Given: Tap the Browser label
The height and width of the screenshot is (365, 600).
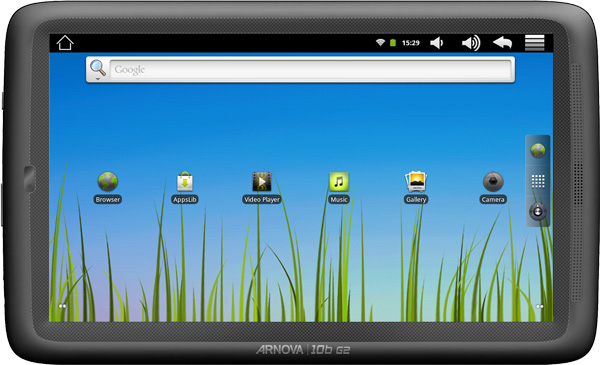Looking at the screenshot, I should coord(108,199).
